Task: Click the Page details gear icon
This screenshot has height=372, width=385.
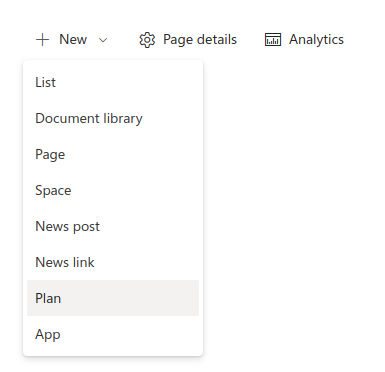Action: (x=147, y=40)
